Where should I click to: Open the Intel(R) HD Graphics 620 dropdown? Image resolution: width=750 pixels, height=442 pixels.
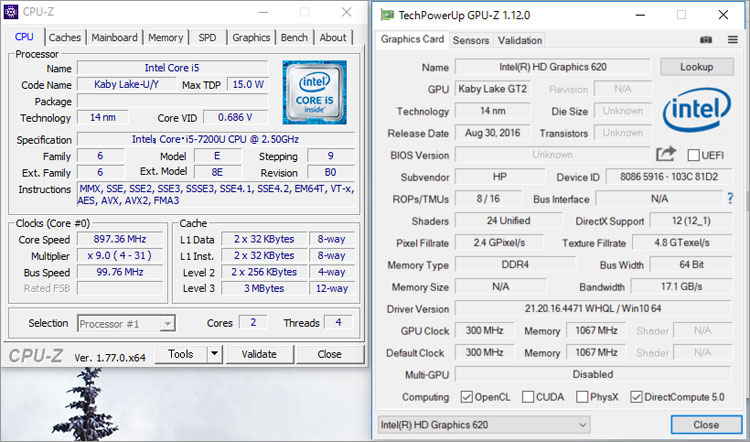click(x=484, y=425)
